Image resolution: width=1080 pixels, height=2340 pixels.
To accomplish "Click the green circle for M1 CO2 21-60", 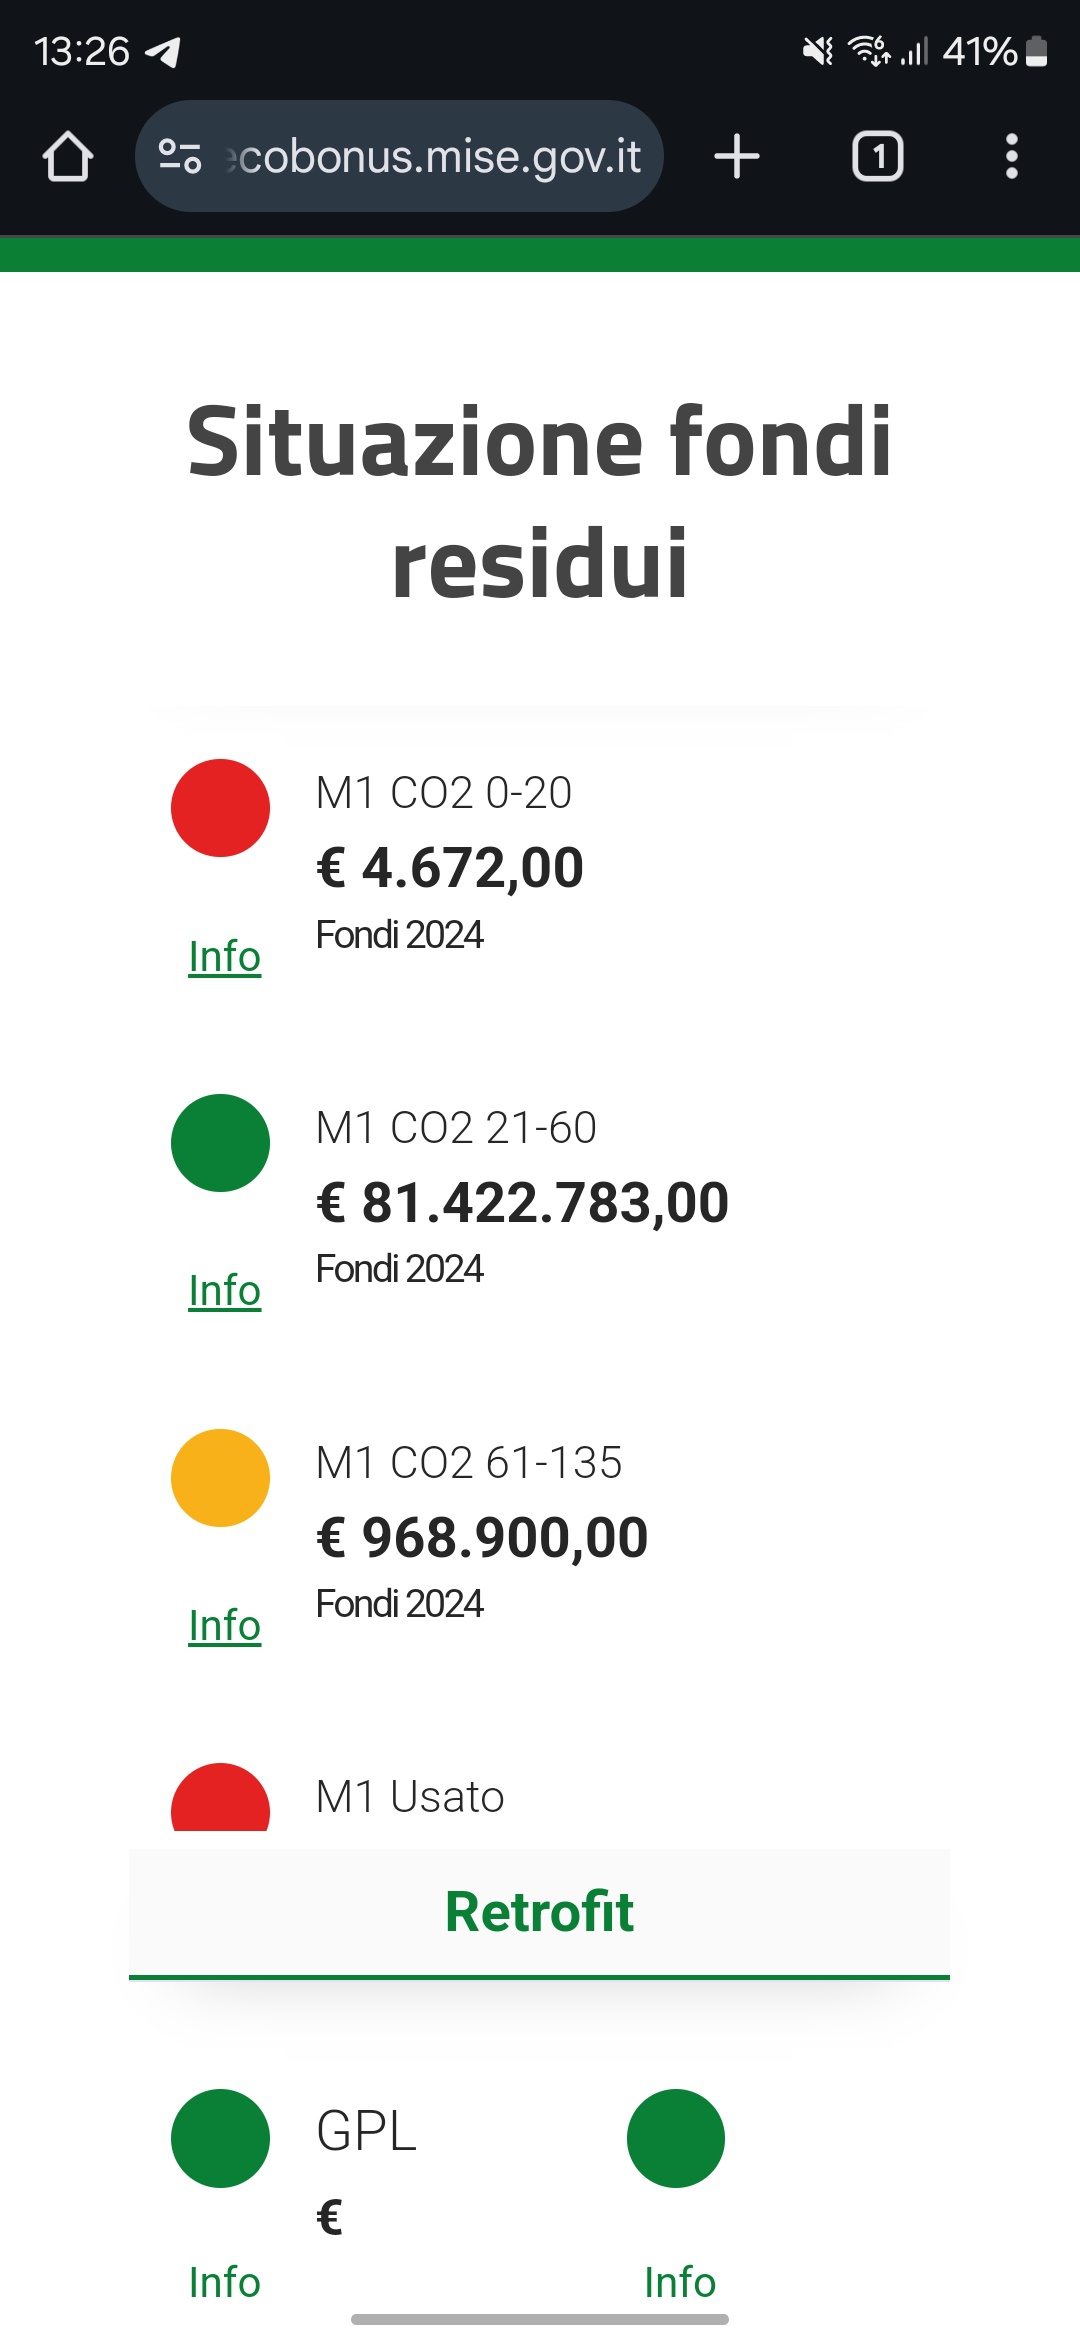I will click(x=220, y=1143).
